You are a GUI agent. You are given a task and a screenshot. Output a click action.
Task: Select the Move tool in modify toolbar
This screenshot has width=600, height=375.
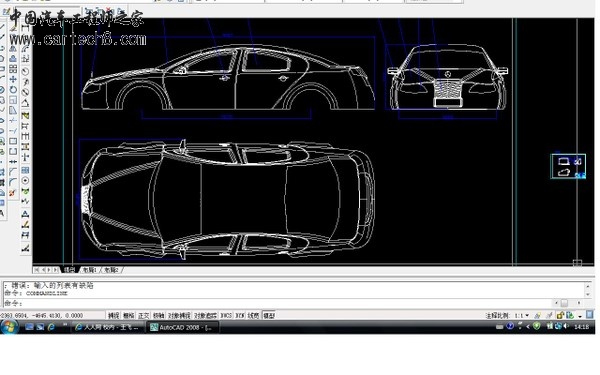(13, 79)
